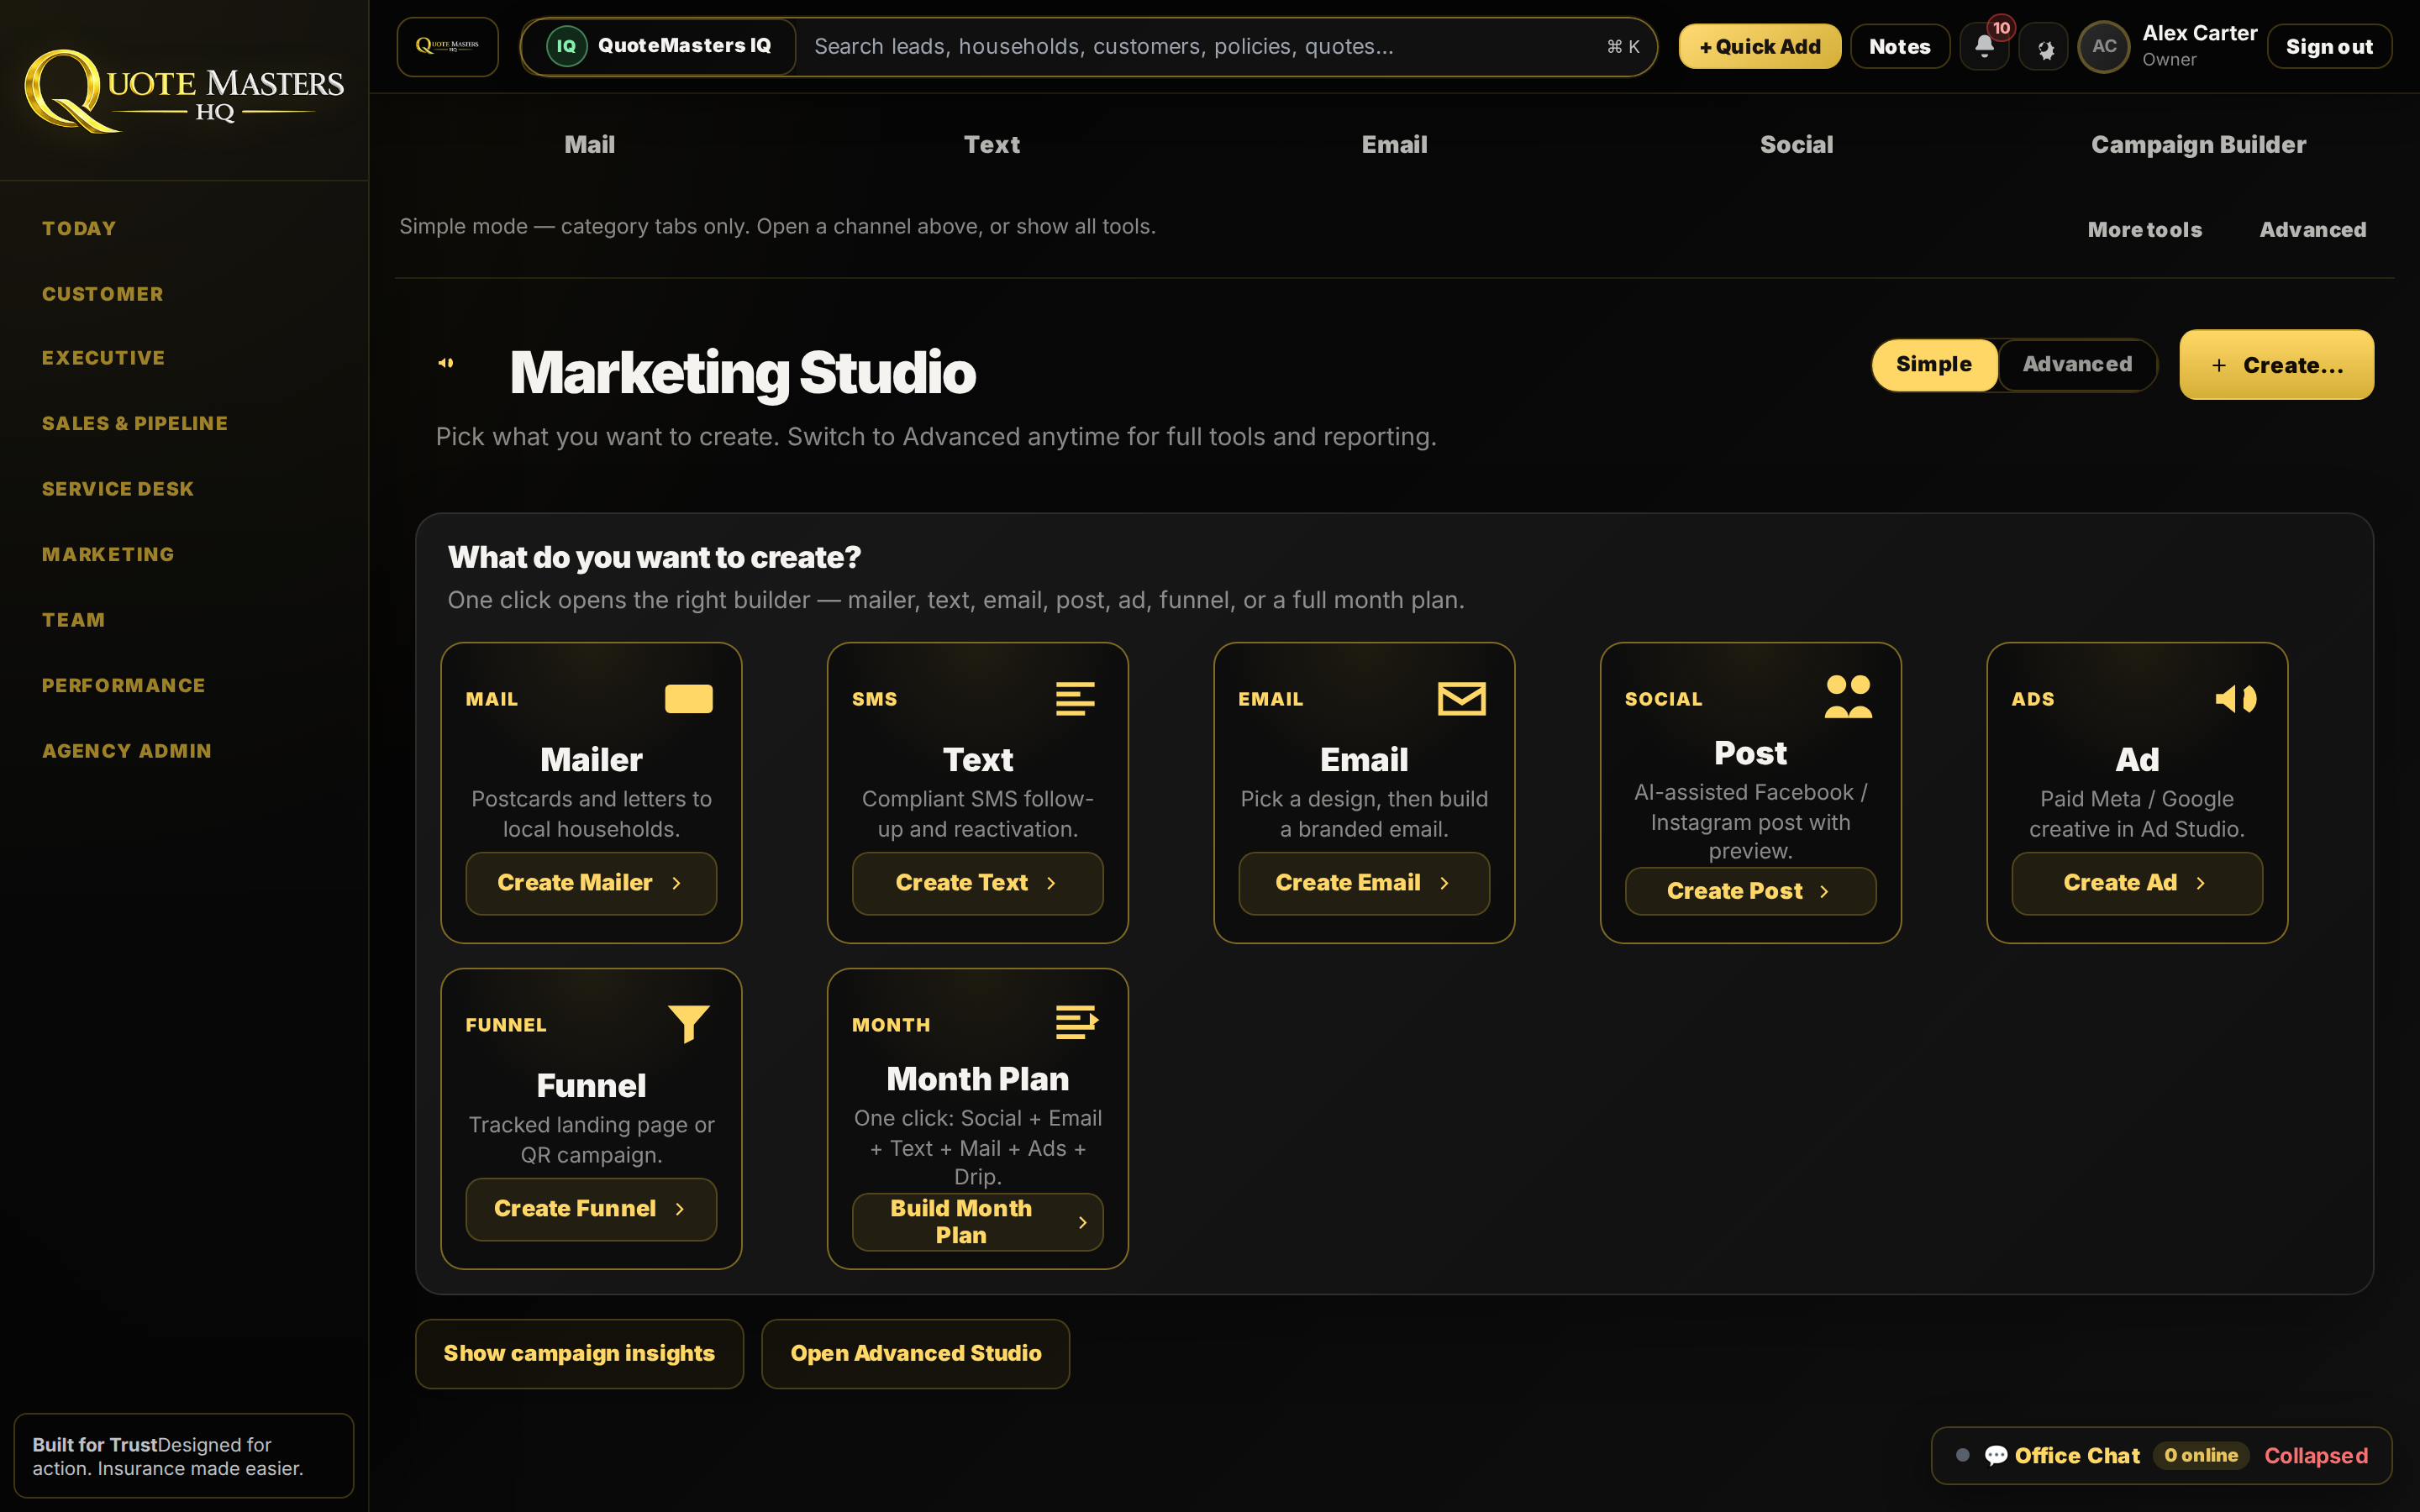Click Show campaign insights
This screenshot has height=1512, width=2420.
579,1353
